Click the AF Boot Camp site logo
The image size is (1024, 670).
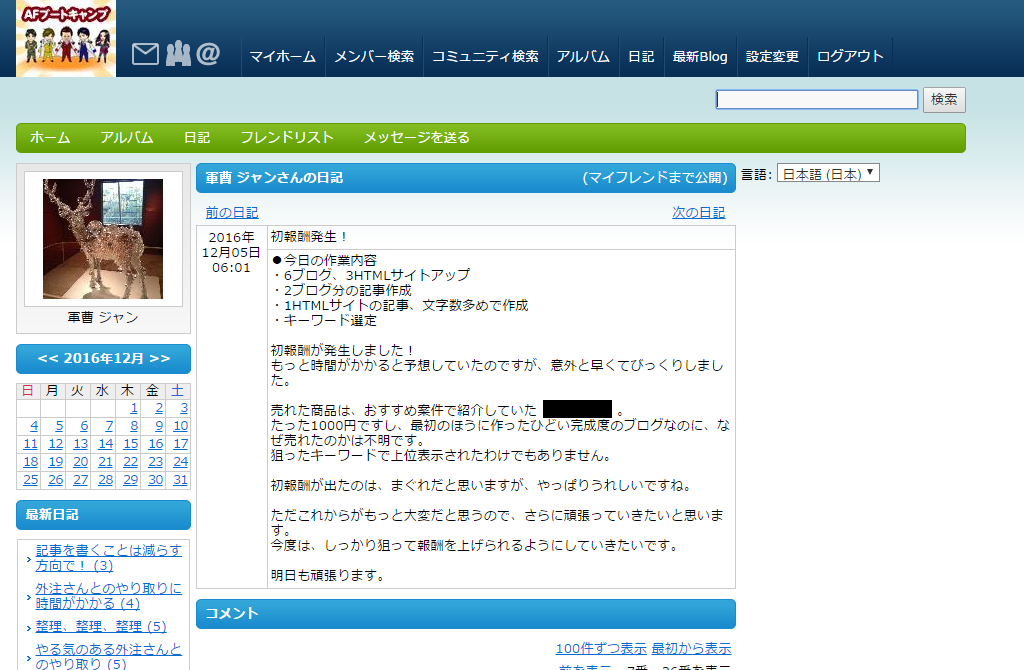click(66, 38)
